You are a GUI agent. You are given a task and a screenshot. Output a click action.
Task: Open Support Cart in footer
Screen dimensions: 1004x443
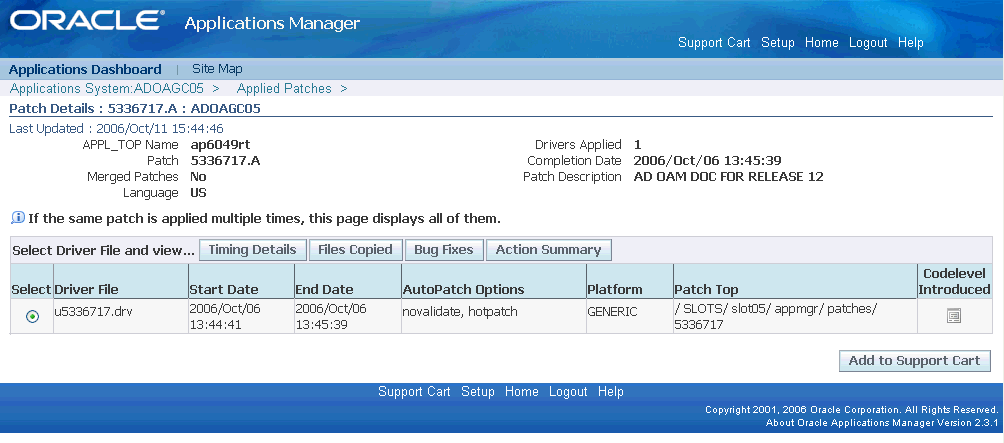[414, 391]
